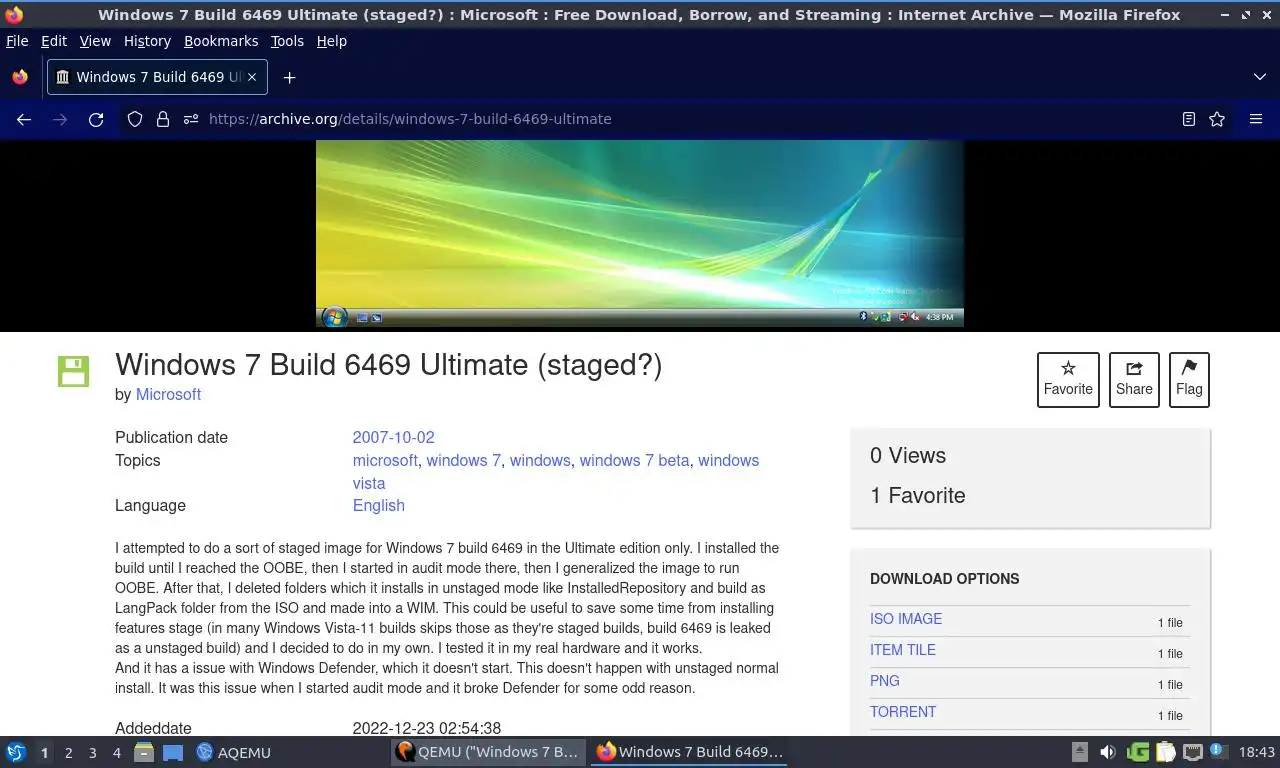Open the microsoft topic link
The width and height of the screenshot is (1280, 768).
tap(385, 460)
